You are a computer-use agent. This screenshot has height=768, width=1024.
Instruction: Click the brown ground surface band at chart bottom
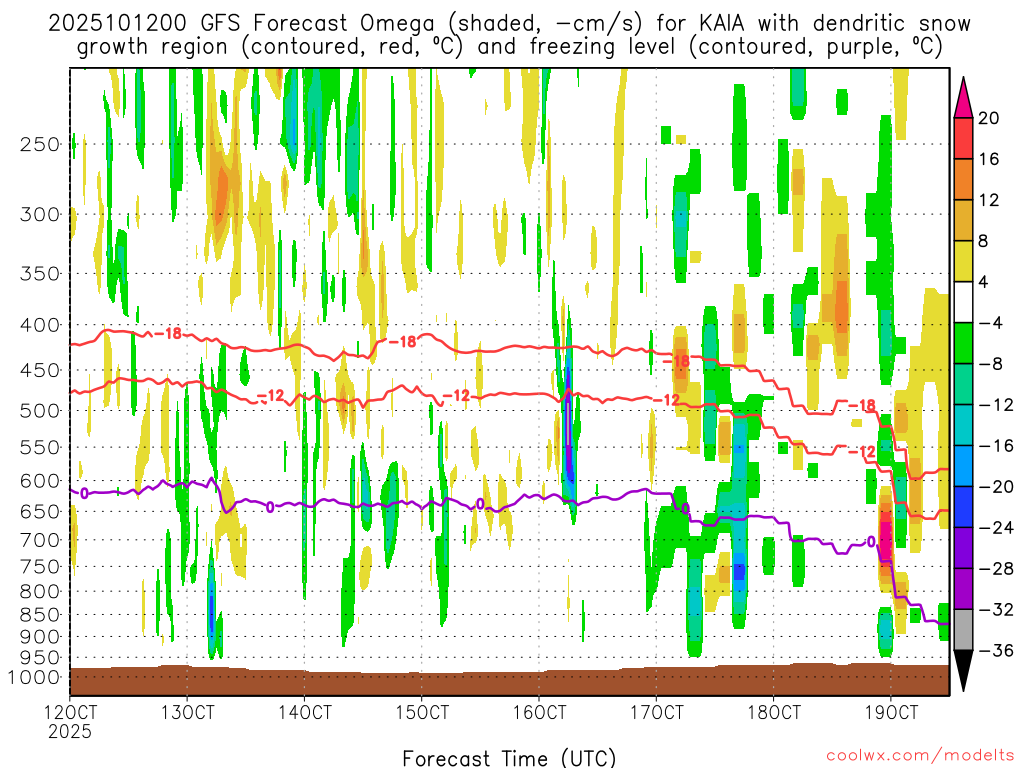509,680
